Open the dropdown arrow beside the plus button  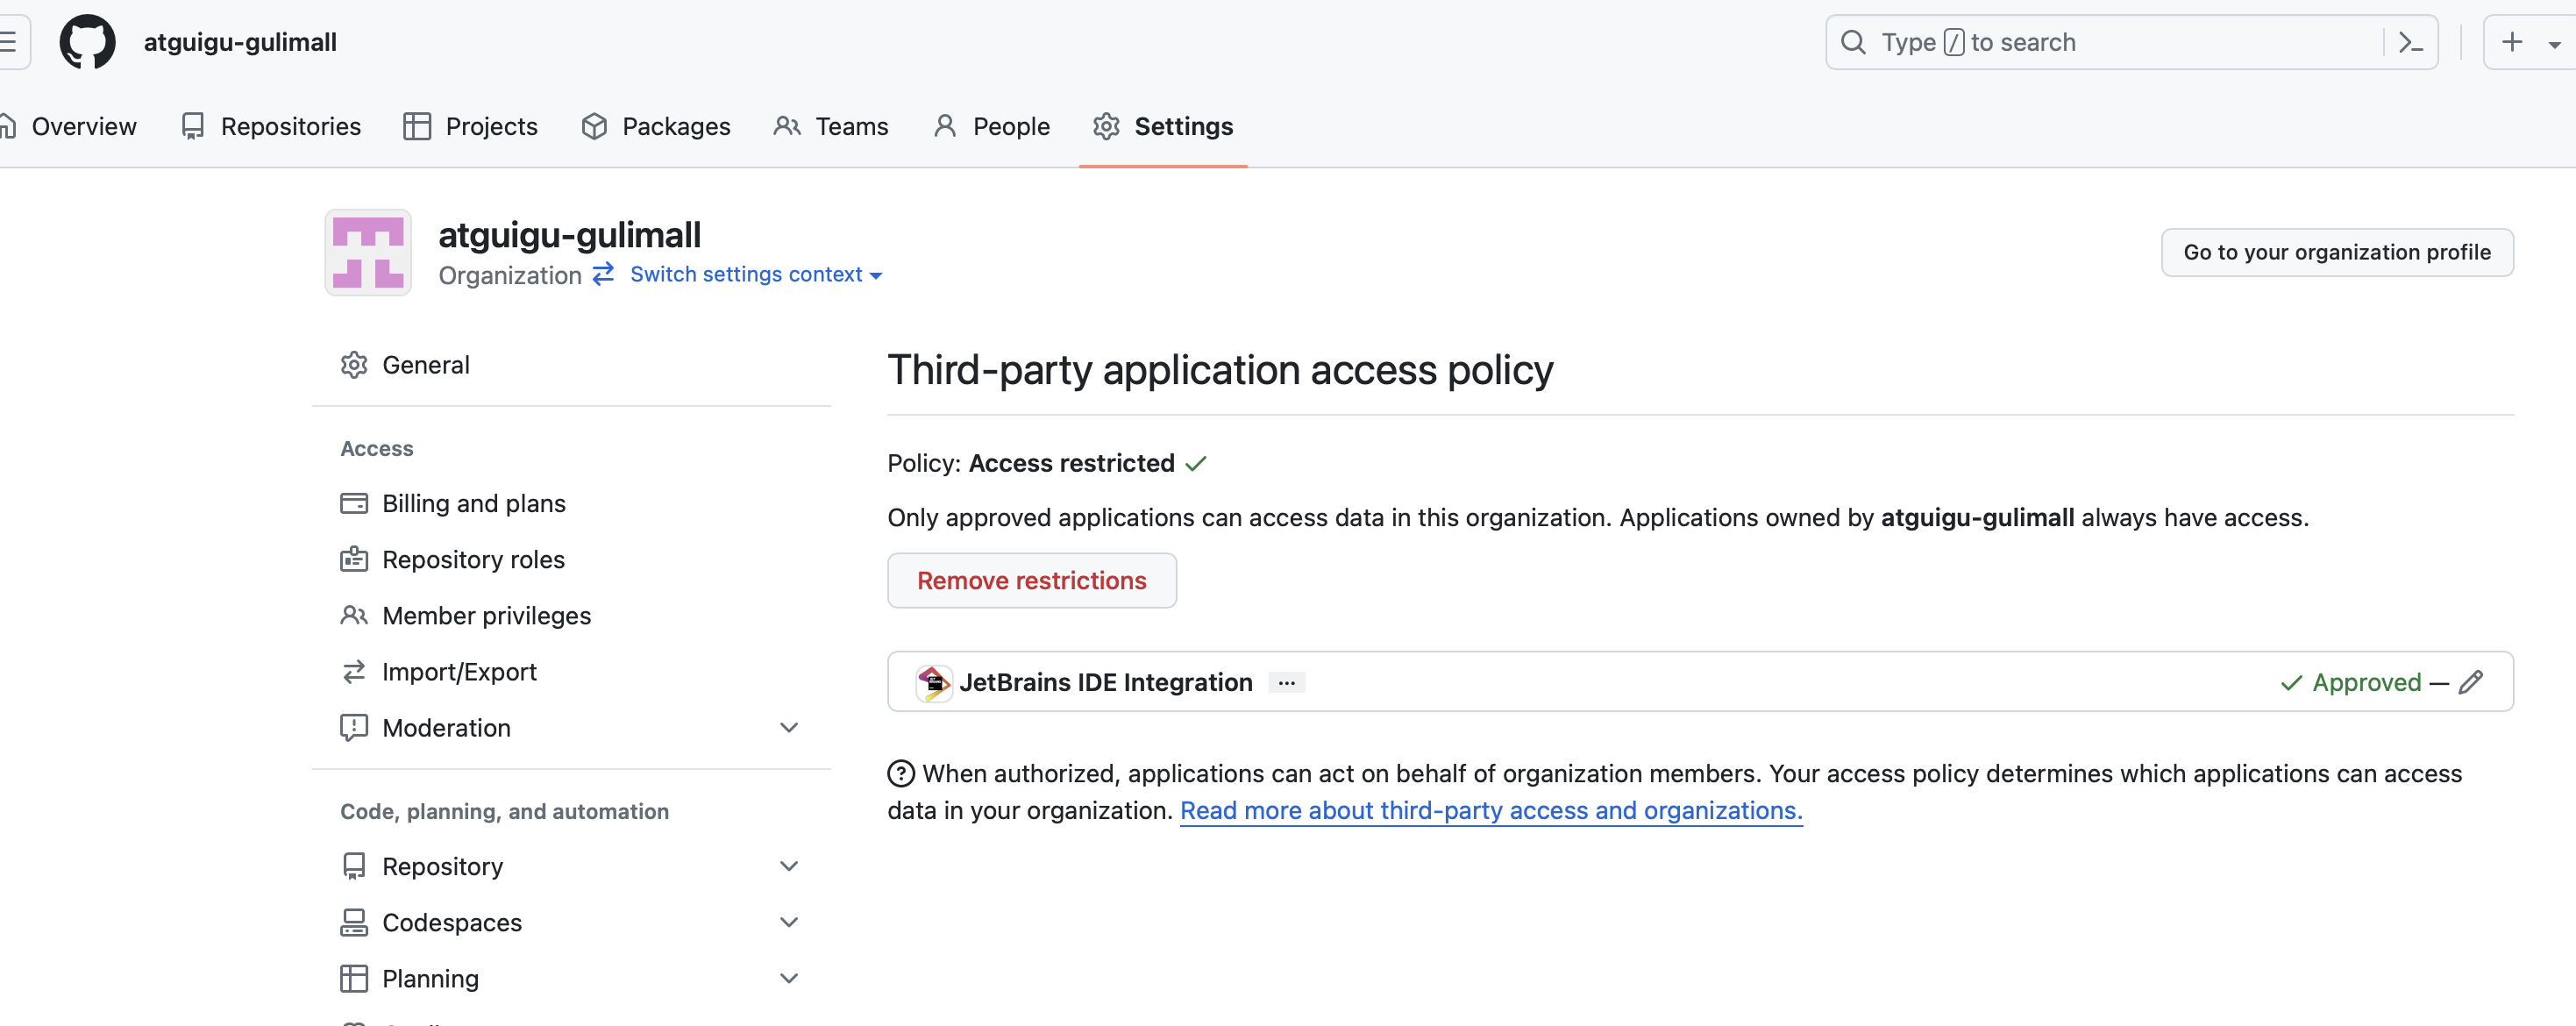pyautogui.click(x=2553, y=44)
